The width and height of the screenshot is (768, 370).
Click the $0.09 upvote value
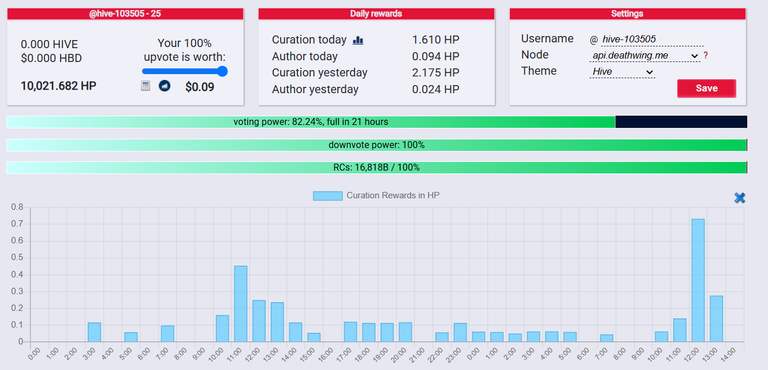coord(199,87)
